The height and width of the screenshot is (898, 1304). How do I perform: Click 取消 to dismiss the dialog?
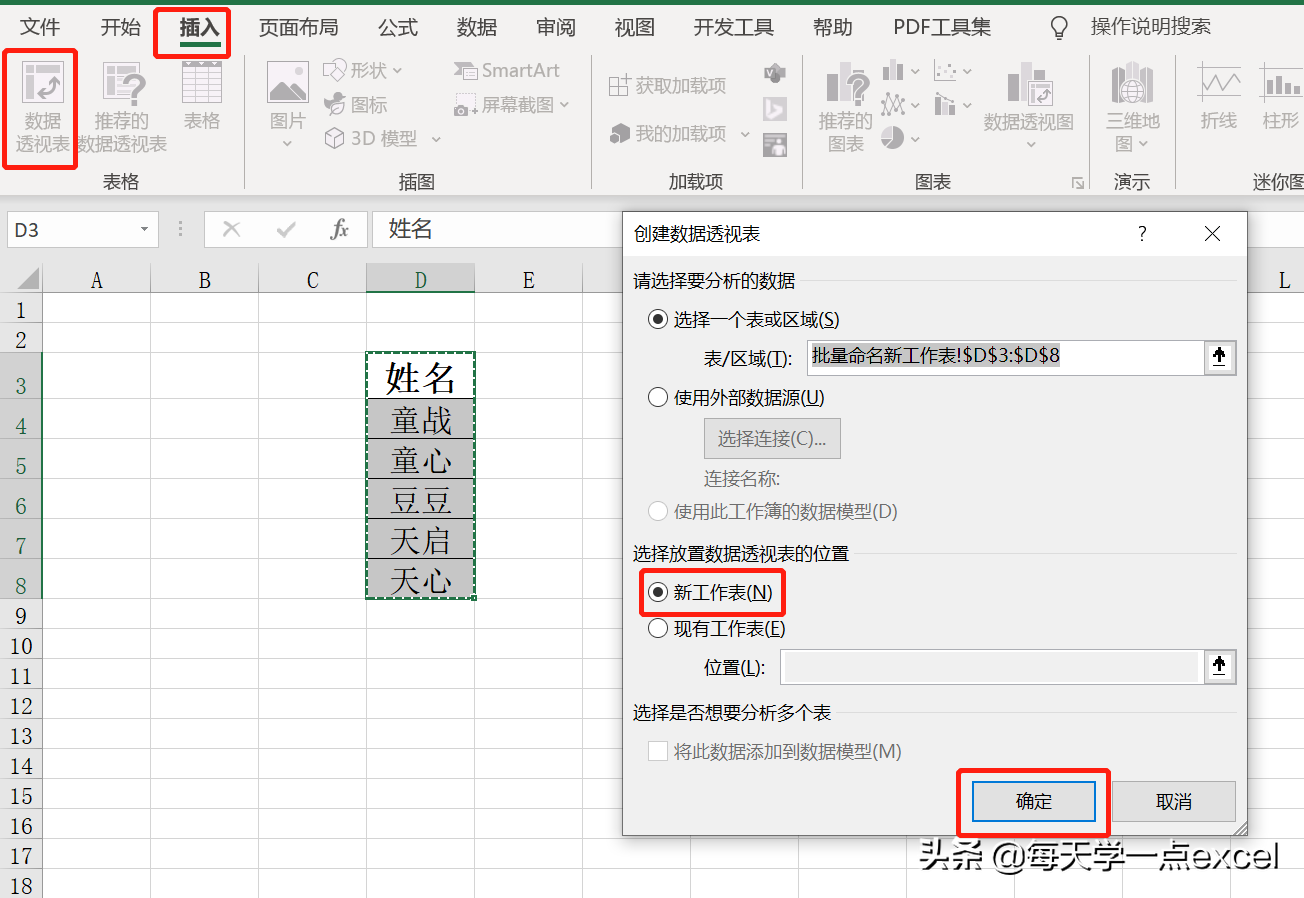point(1174,802)
